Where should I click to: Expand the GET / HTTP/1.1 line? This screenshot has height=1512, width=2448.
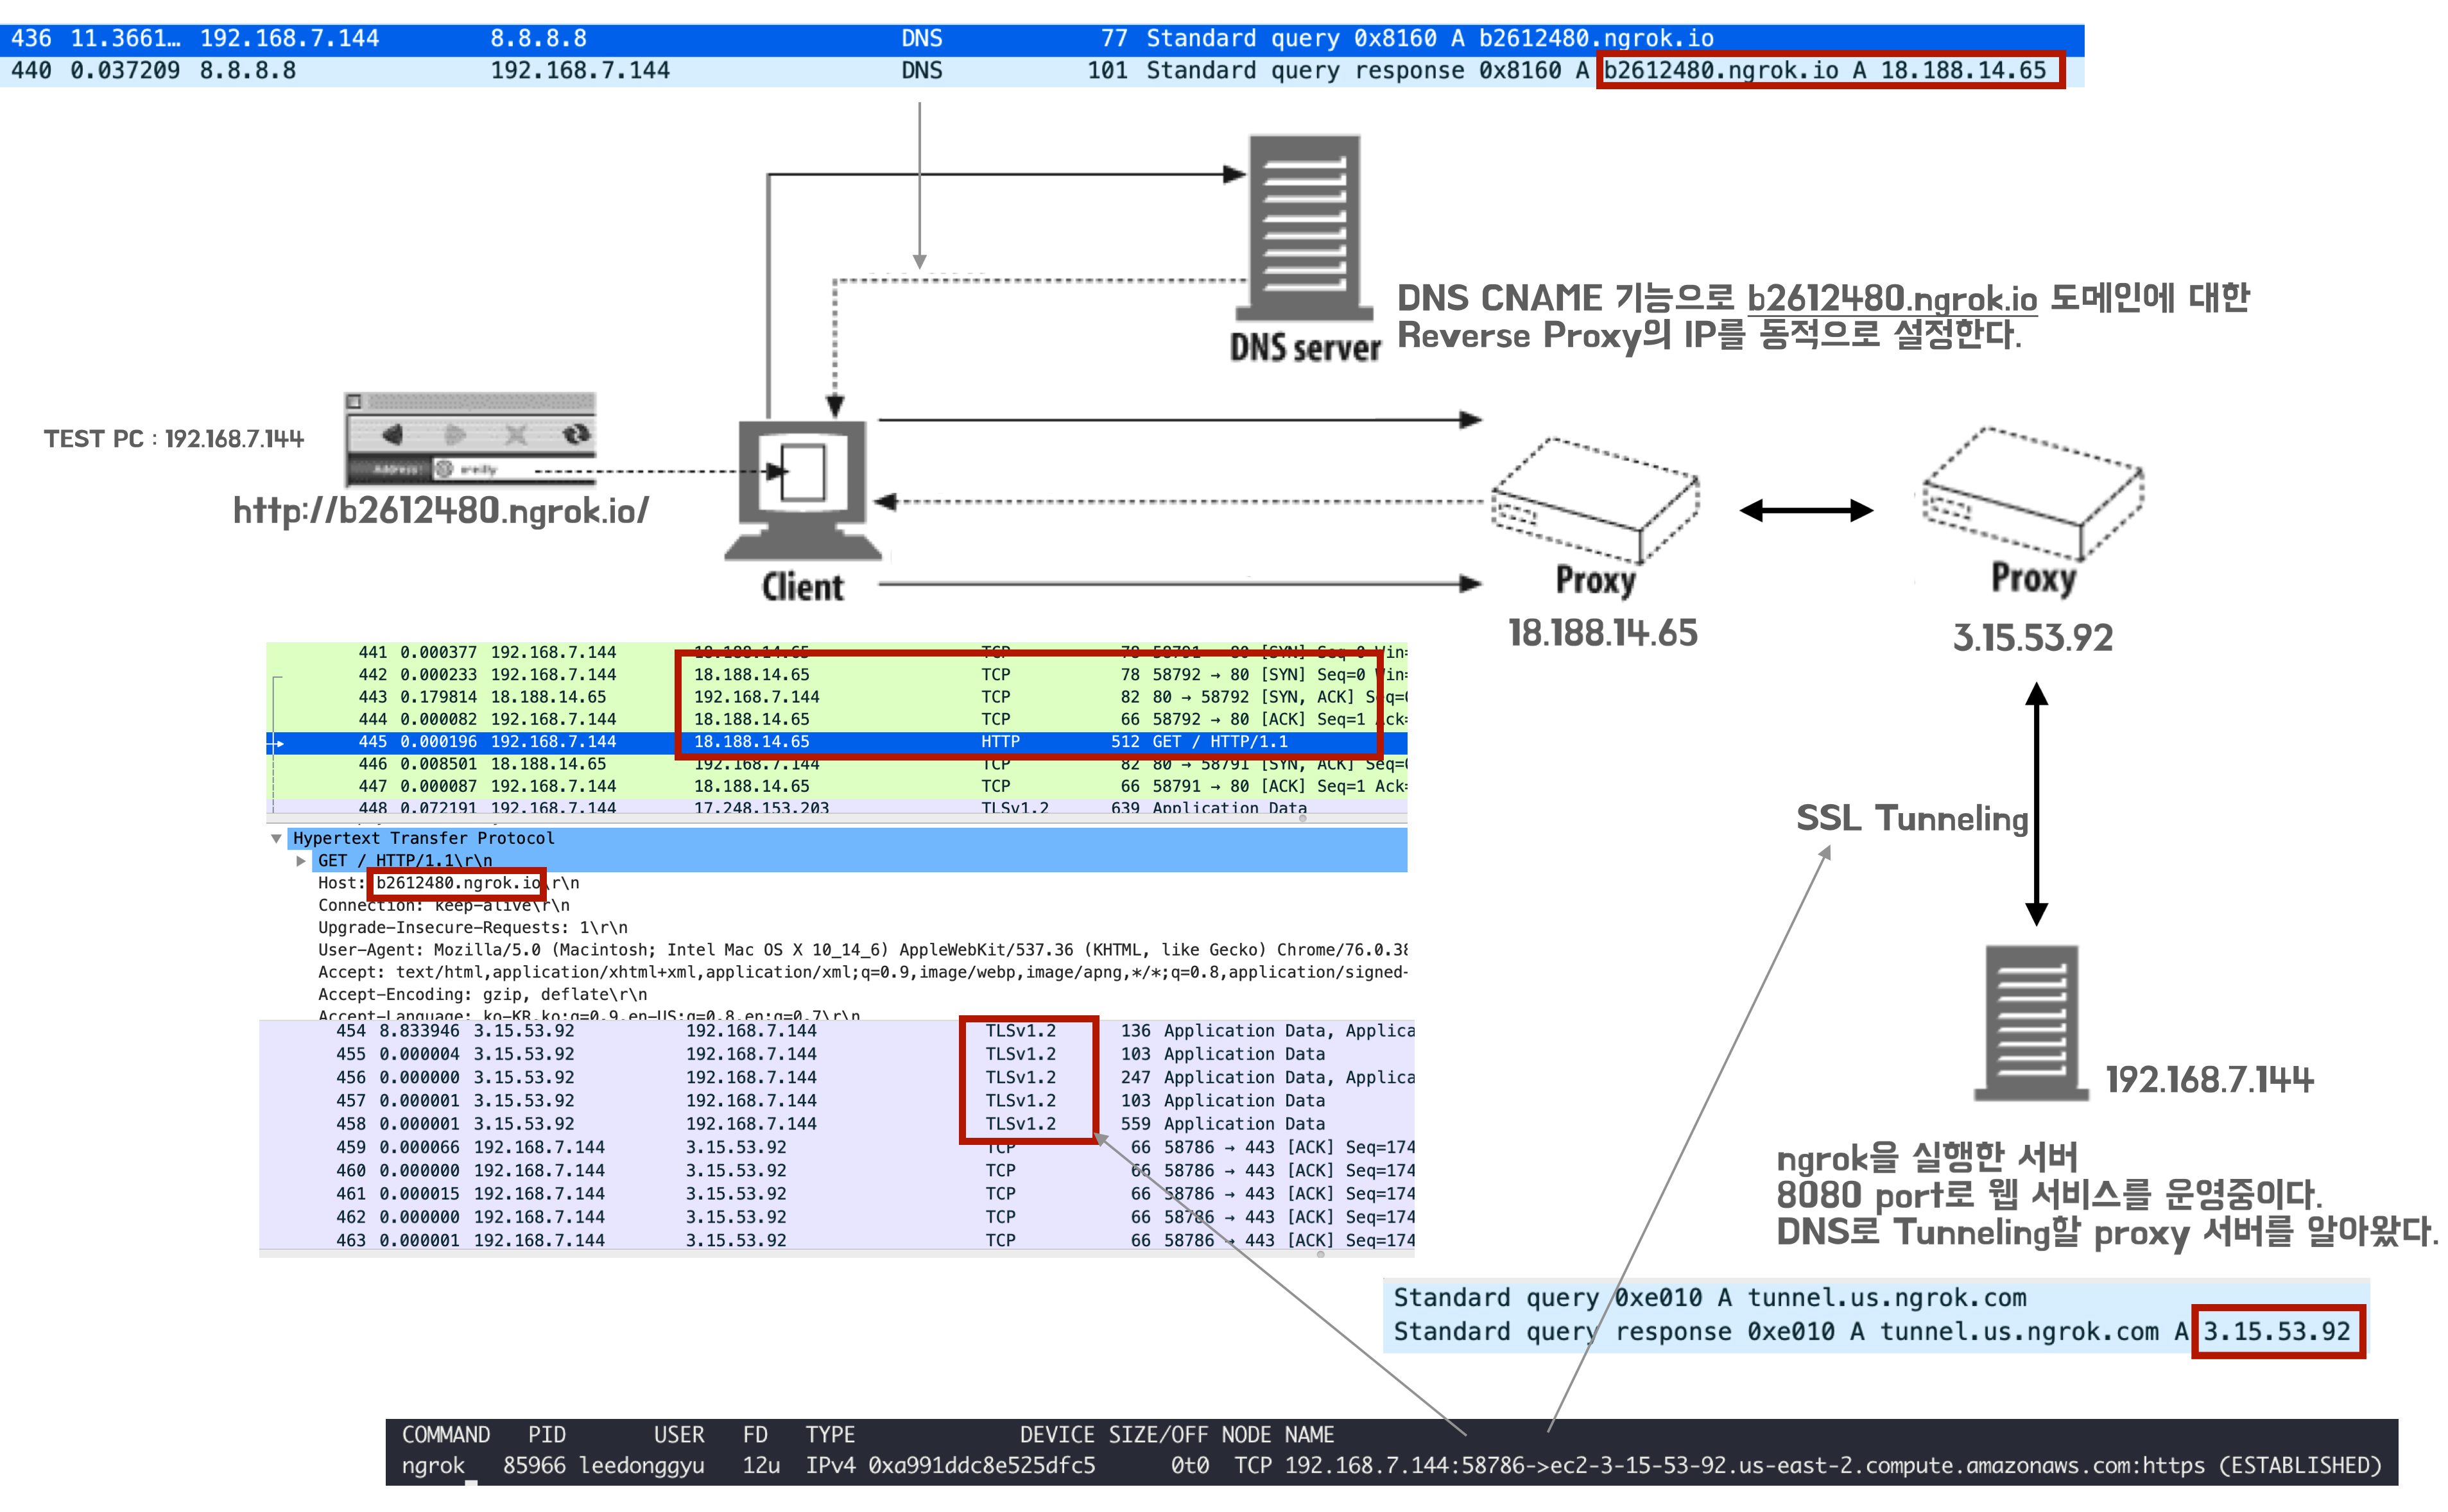[301, 860]
